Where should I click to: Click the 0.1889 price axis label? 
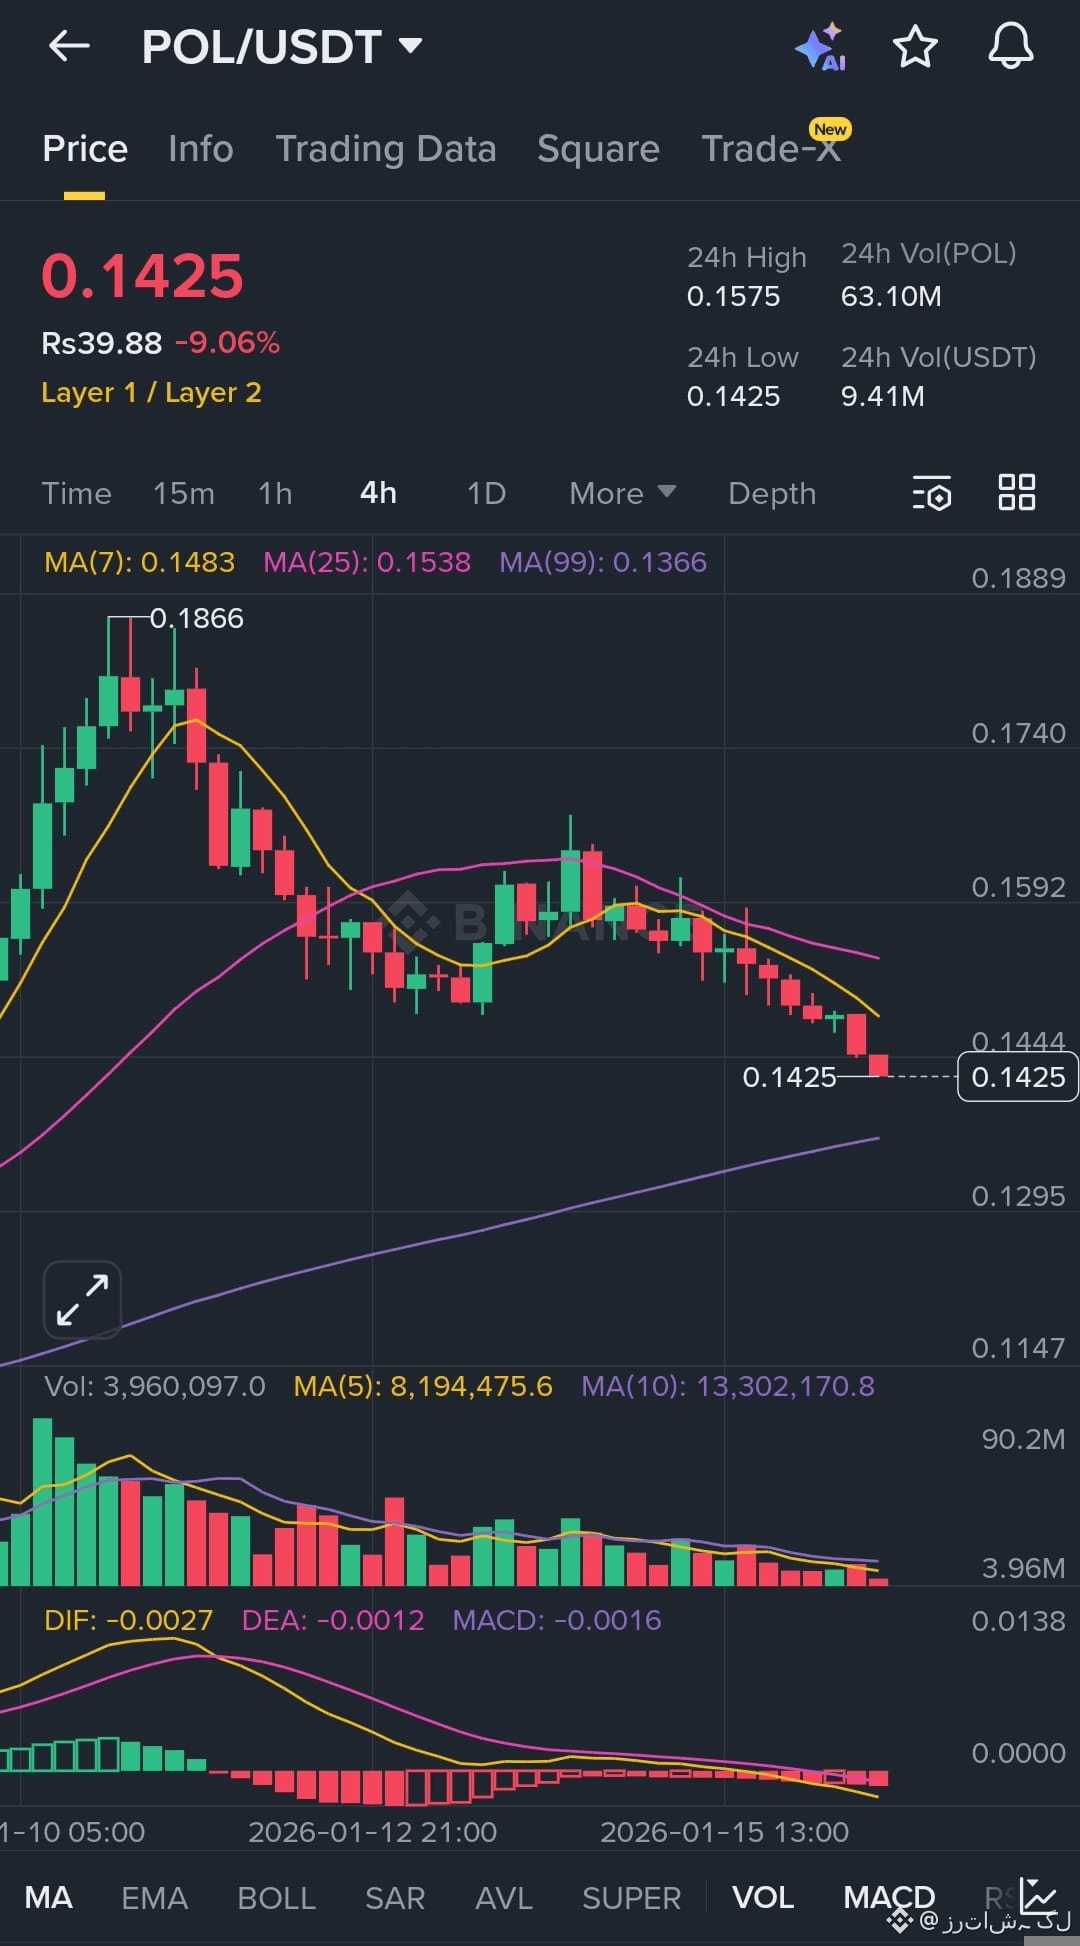1018,578
